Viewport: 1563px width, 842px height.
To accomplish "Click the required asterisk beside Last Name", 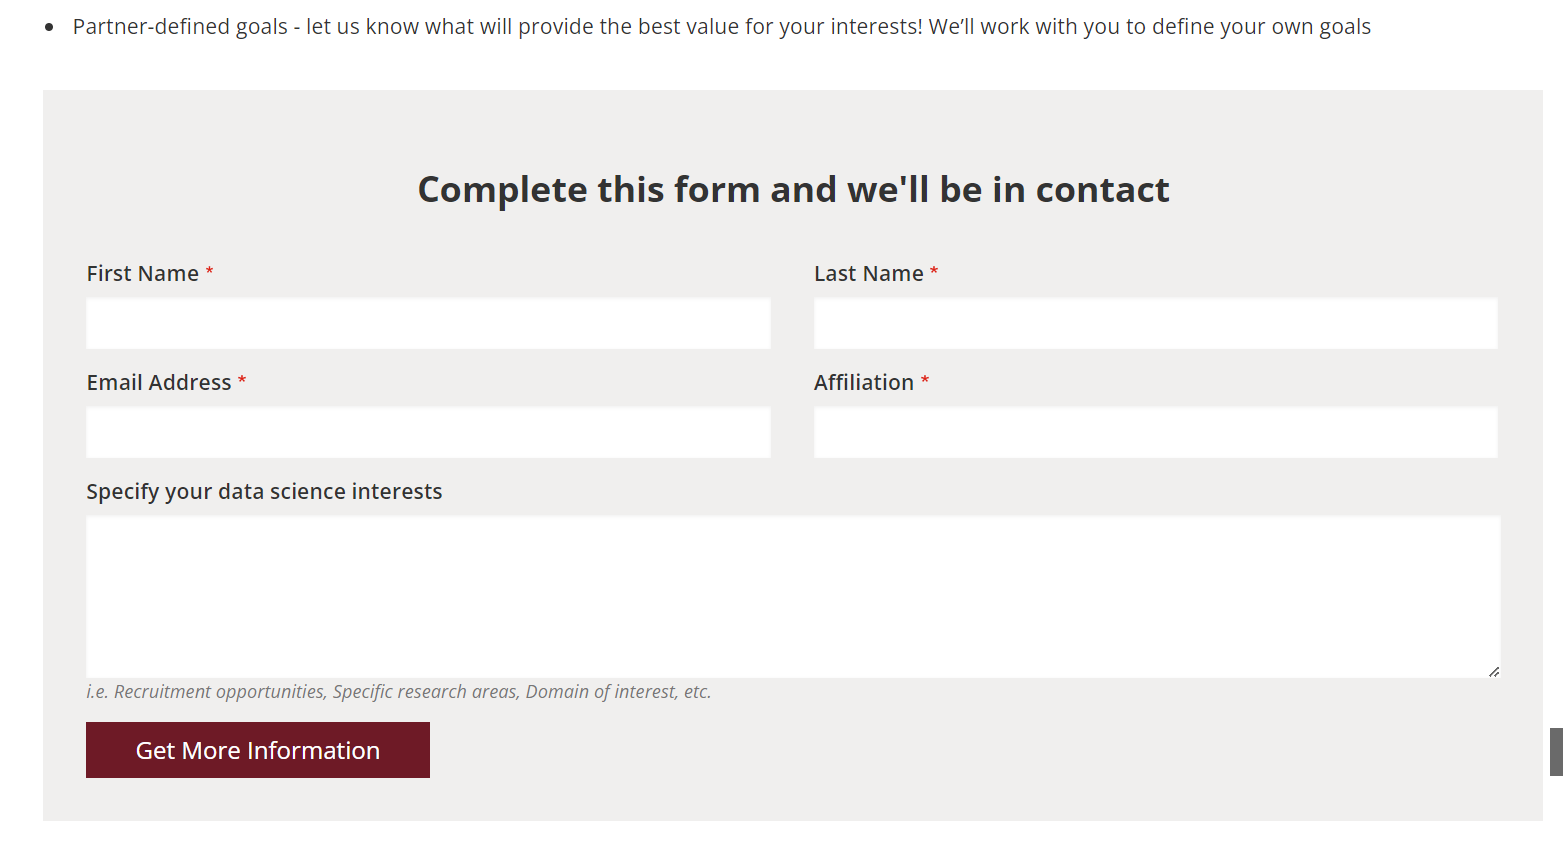I will 934,272.
